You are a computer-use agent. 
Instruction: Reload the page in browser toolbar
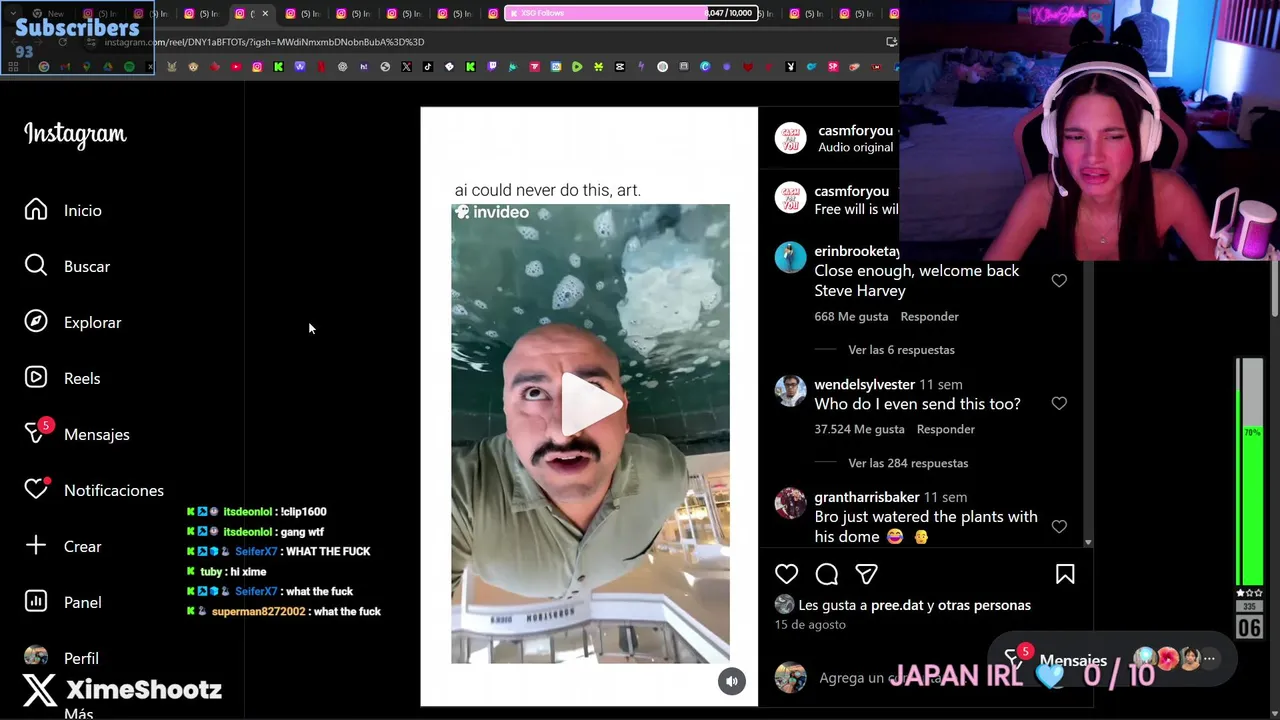(x=62, y=42)
